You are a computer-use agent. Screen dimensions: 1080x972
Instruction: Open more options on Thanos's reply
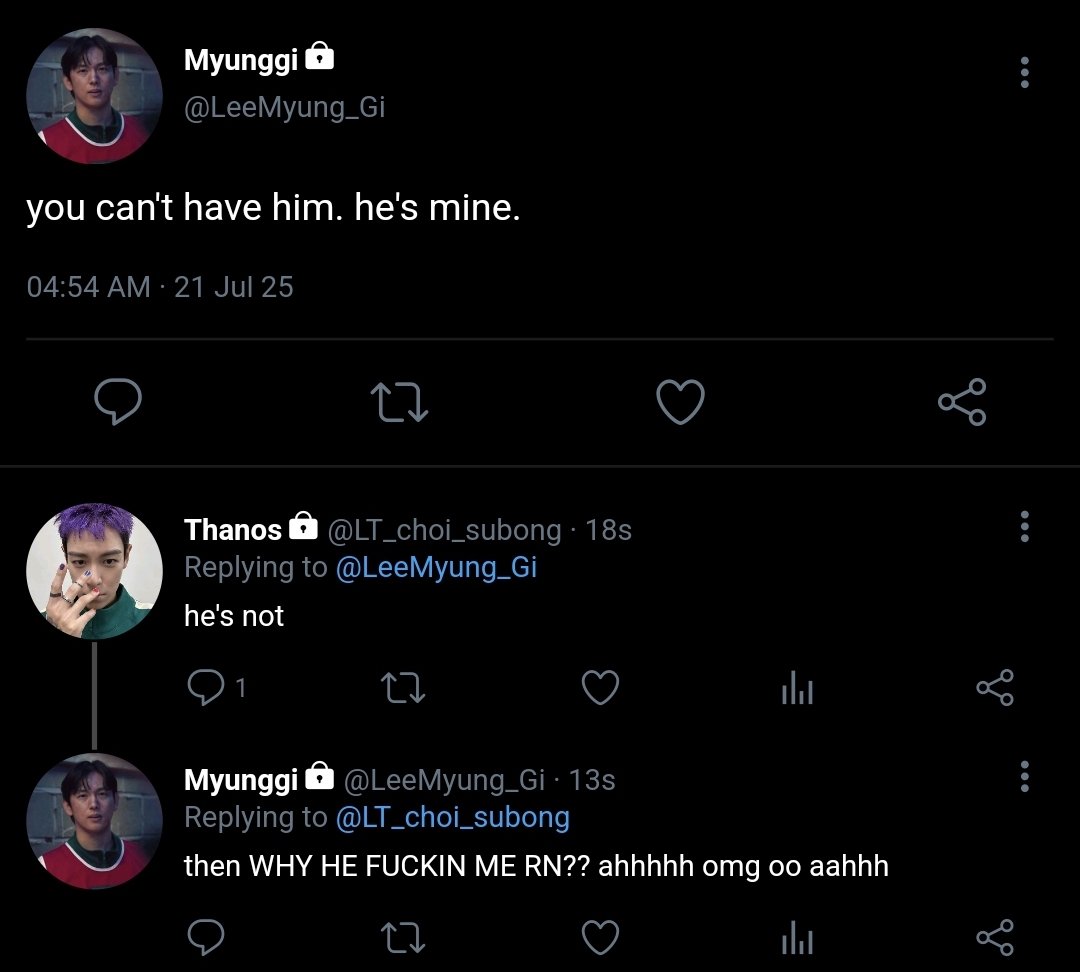1024,526
